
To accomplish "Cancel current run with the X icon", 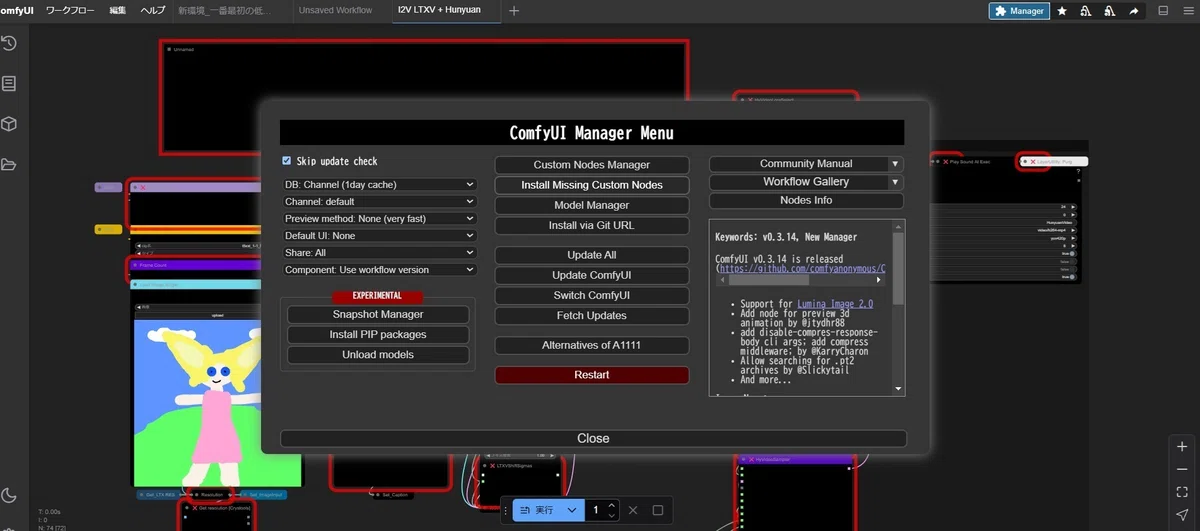I will pos(632,510).
